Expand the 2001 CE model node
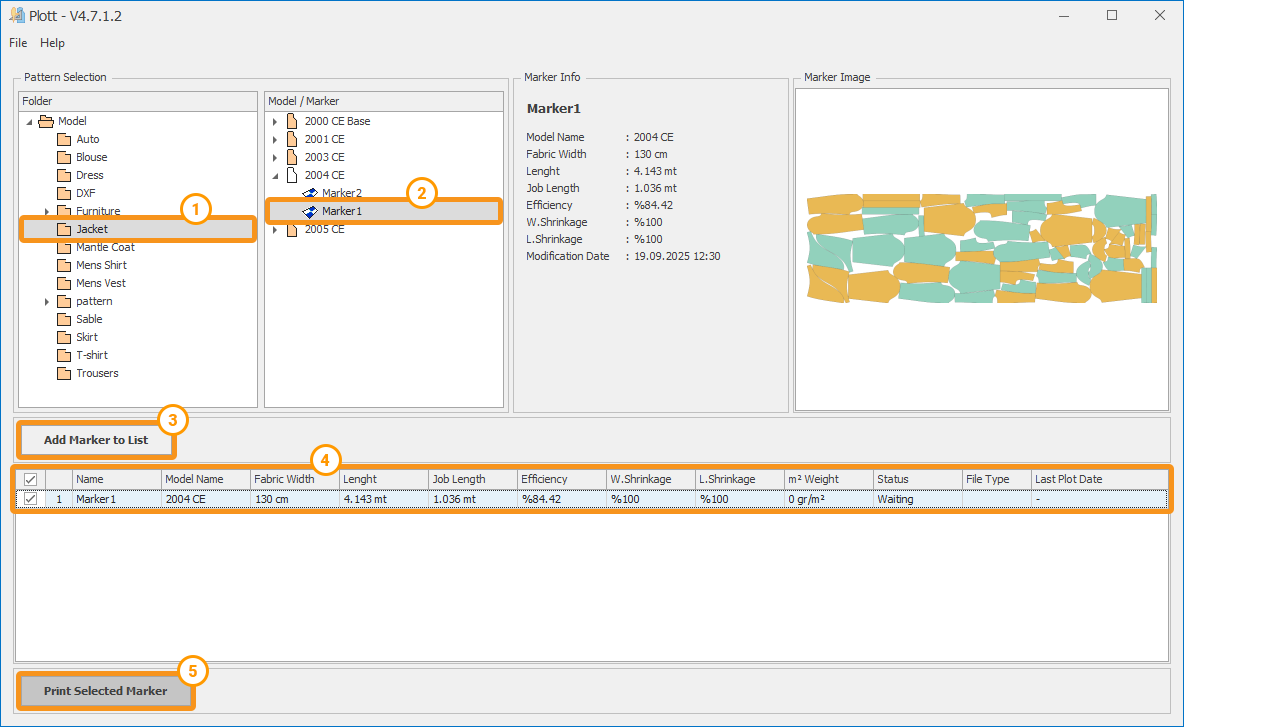This screenshot has height=727, width=1270. [x=275, y=139]
